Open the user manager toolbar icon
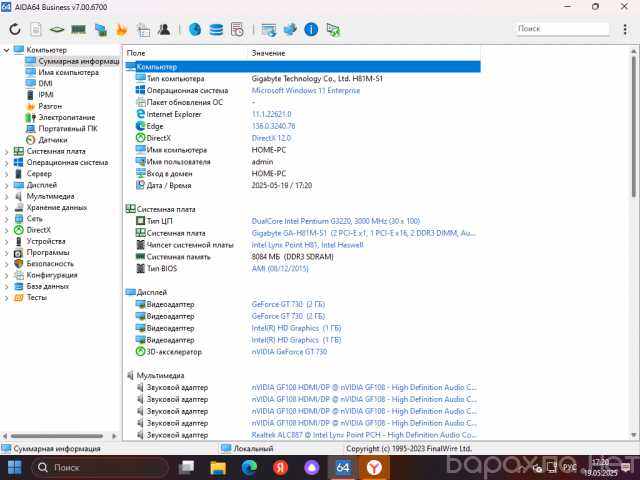This screenshot has width=640, height=480. pyautogui.click(x=164, y=29)
